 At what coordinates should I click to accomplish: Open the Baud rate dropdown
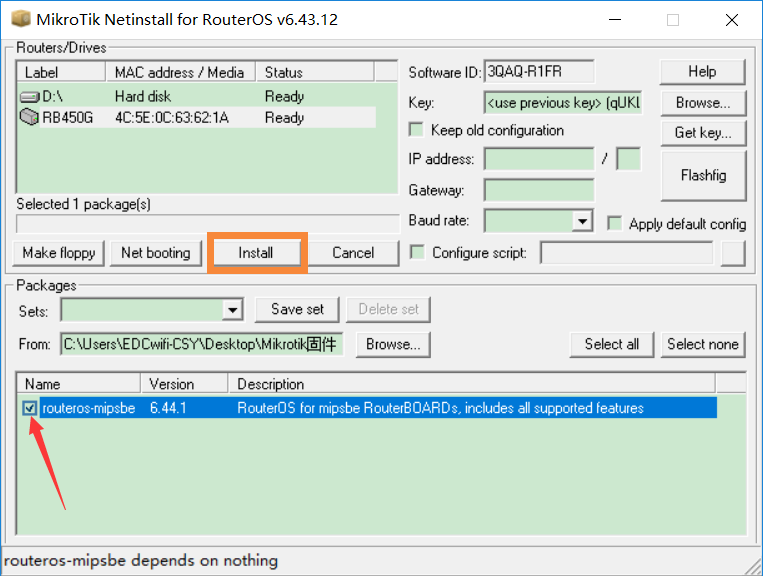[582, 221]
